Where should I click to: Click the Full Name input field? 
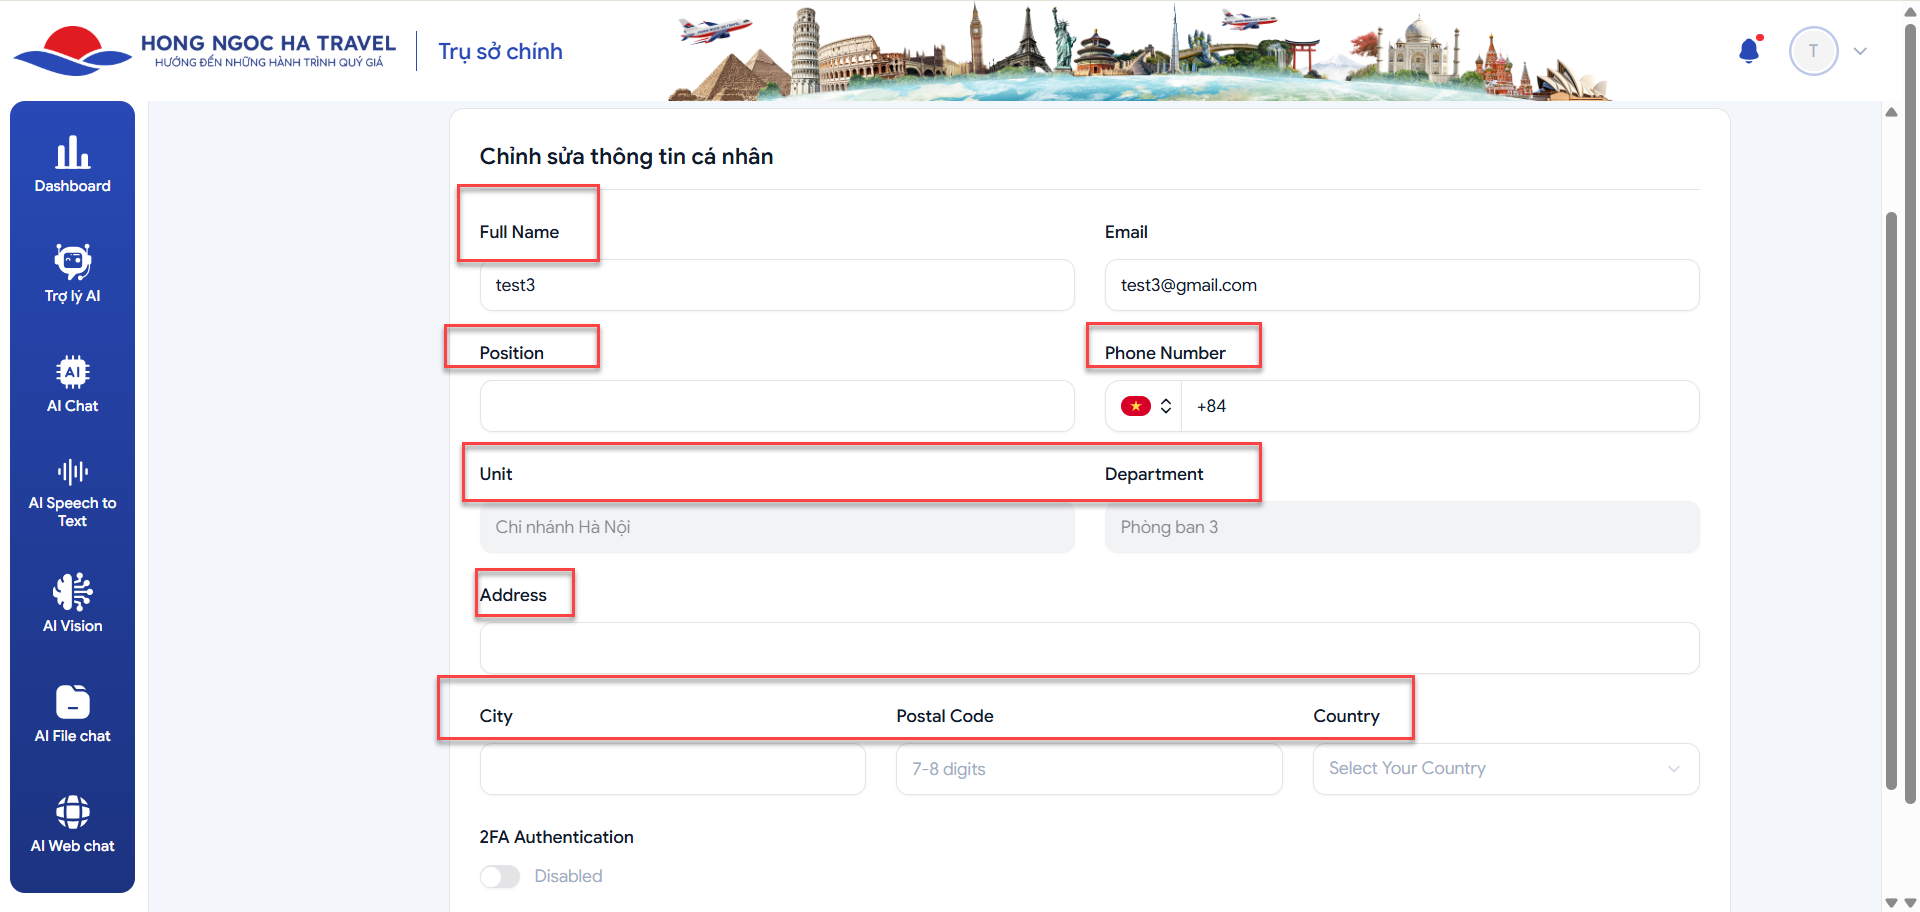click(x=776, y=285)
